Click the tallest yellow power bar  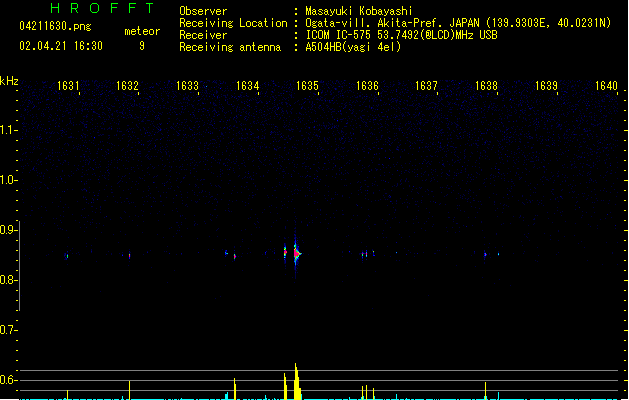click(296, 382)
